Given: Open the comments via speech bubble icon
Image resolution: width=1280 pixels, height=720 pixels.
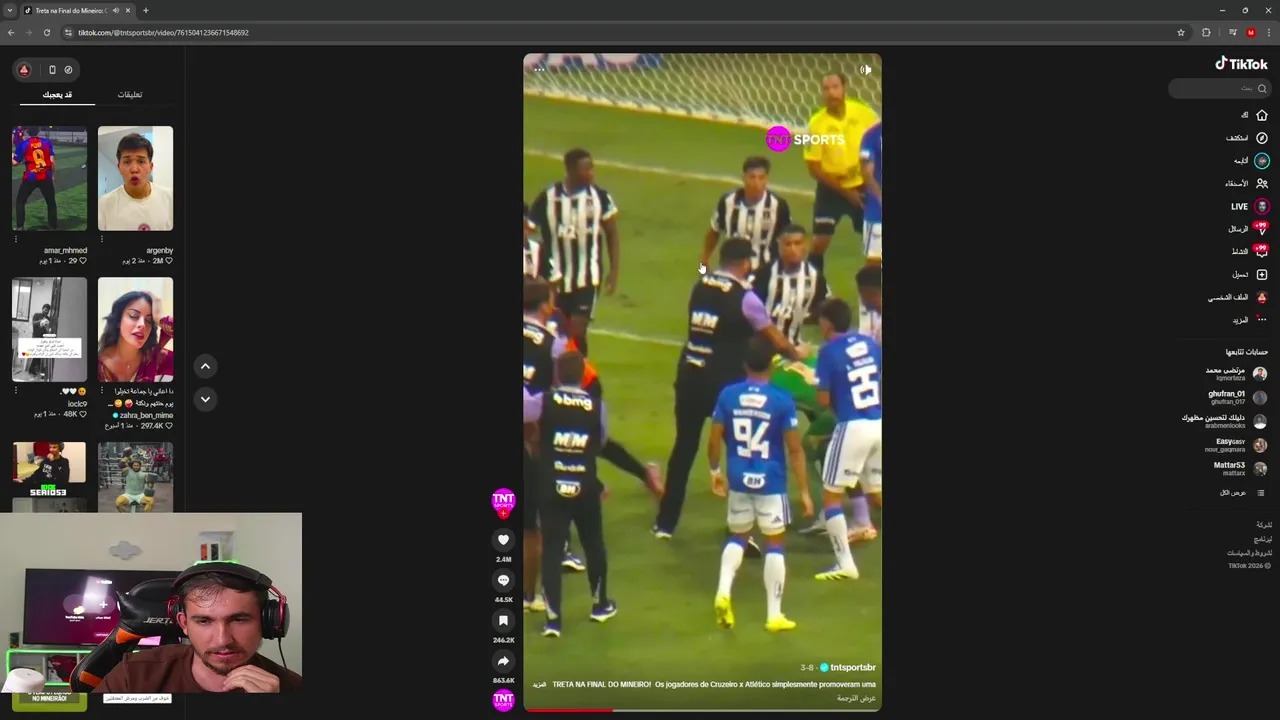Looking at the screenshot, I should 503,580.
